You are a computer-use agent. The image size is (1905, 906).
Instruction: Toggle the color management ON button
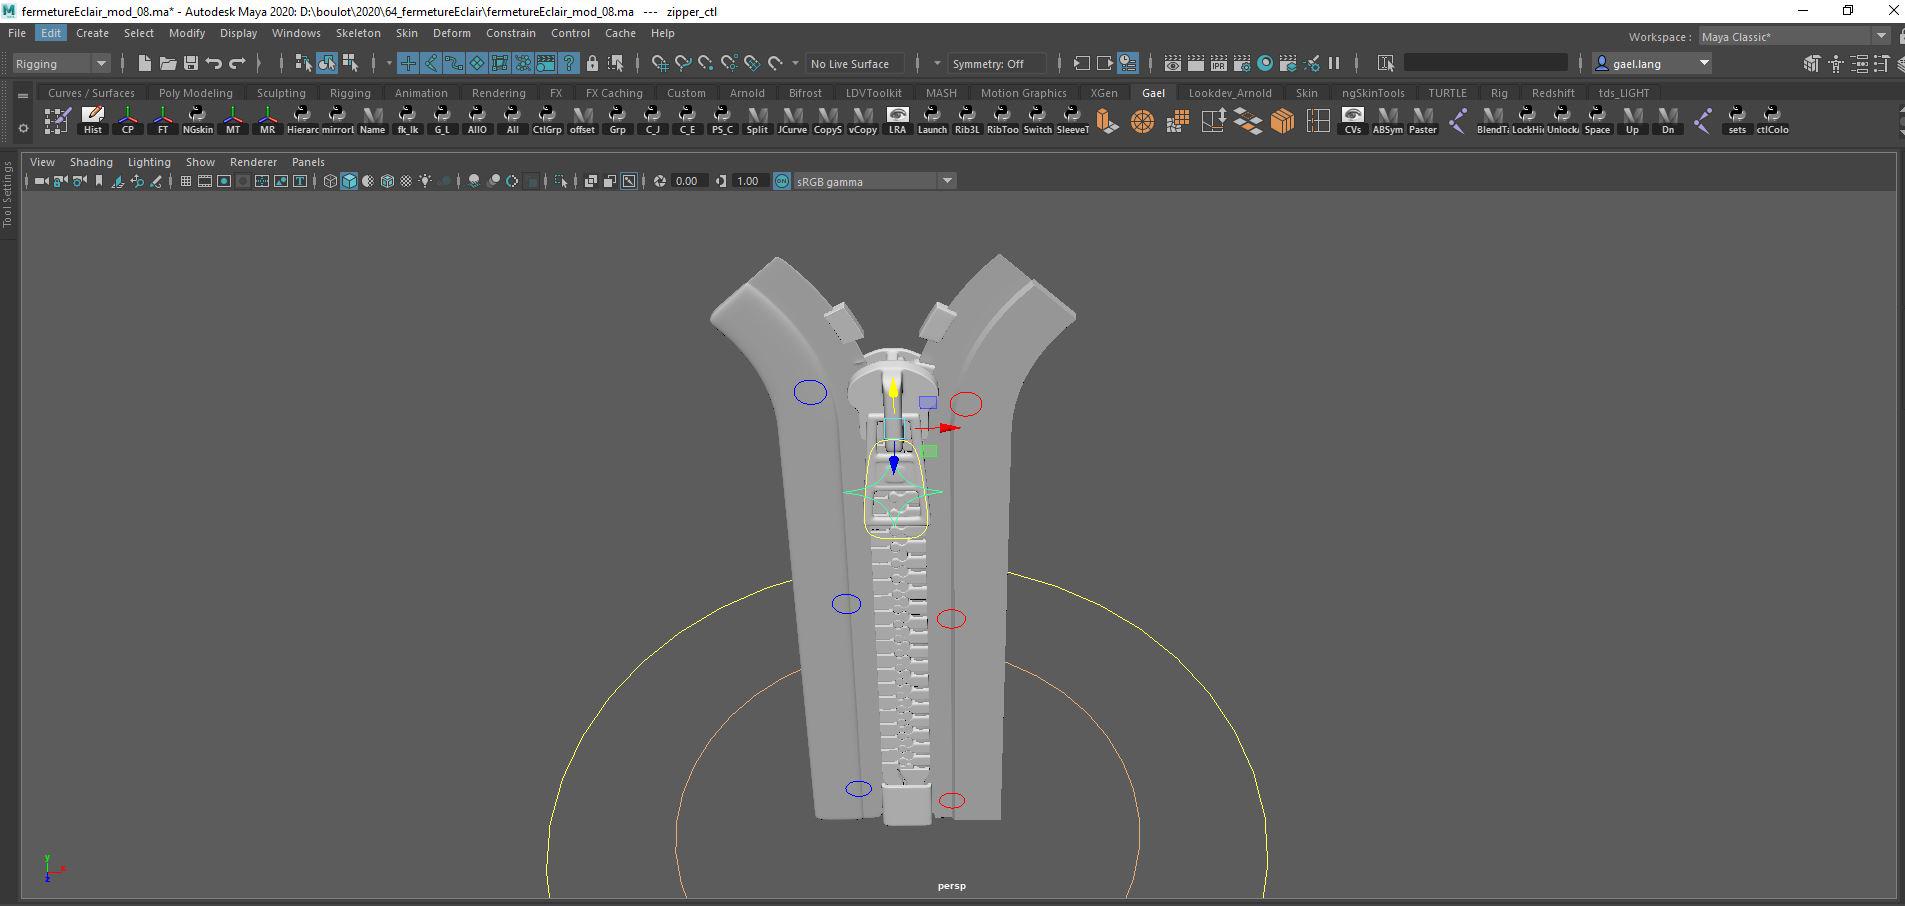pyautogui.click(x=782, y=181)
